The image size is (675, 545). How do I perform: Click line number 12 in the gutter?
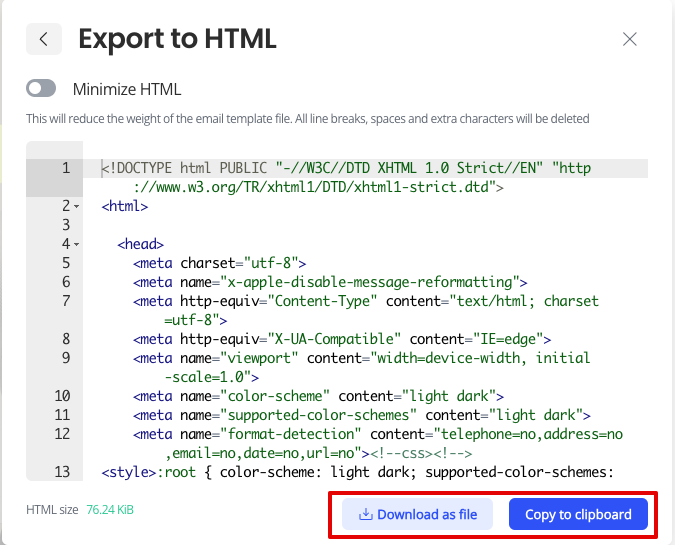click(62, 434)
